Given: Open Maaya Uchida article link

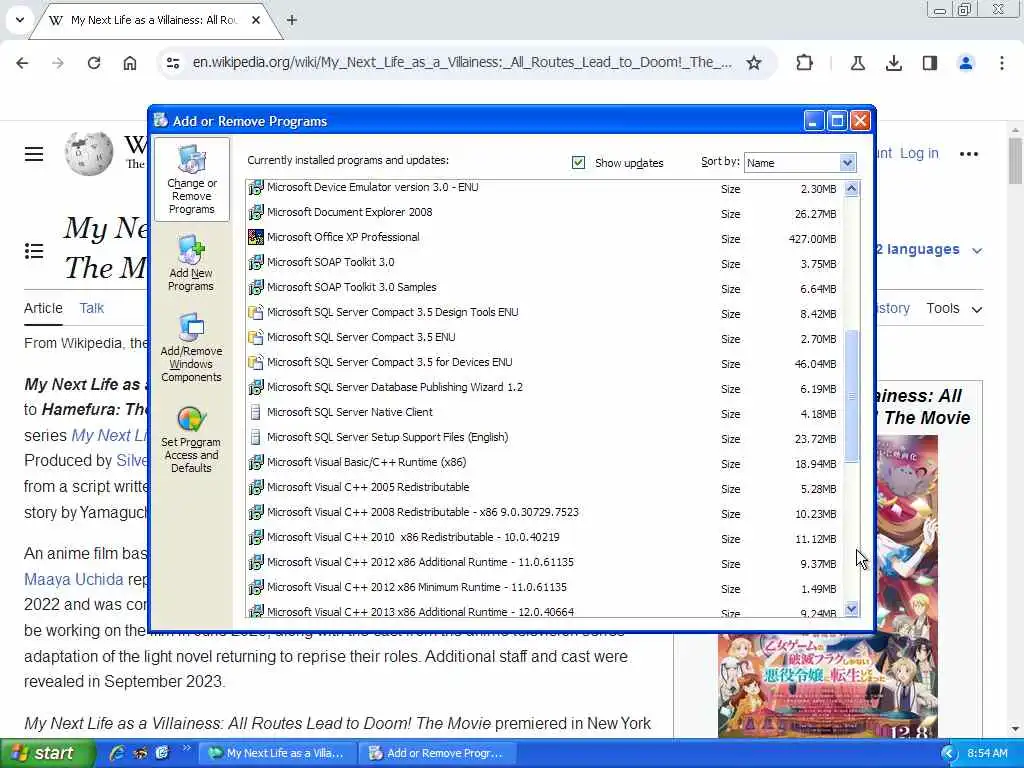Looking at the screenshot, I should 74,579.
